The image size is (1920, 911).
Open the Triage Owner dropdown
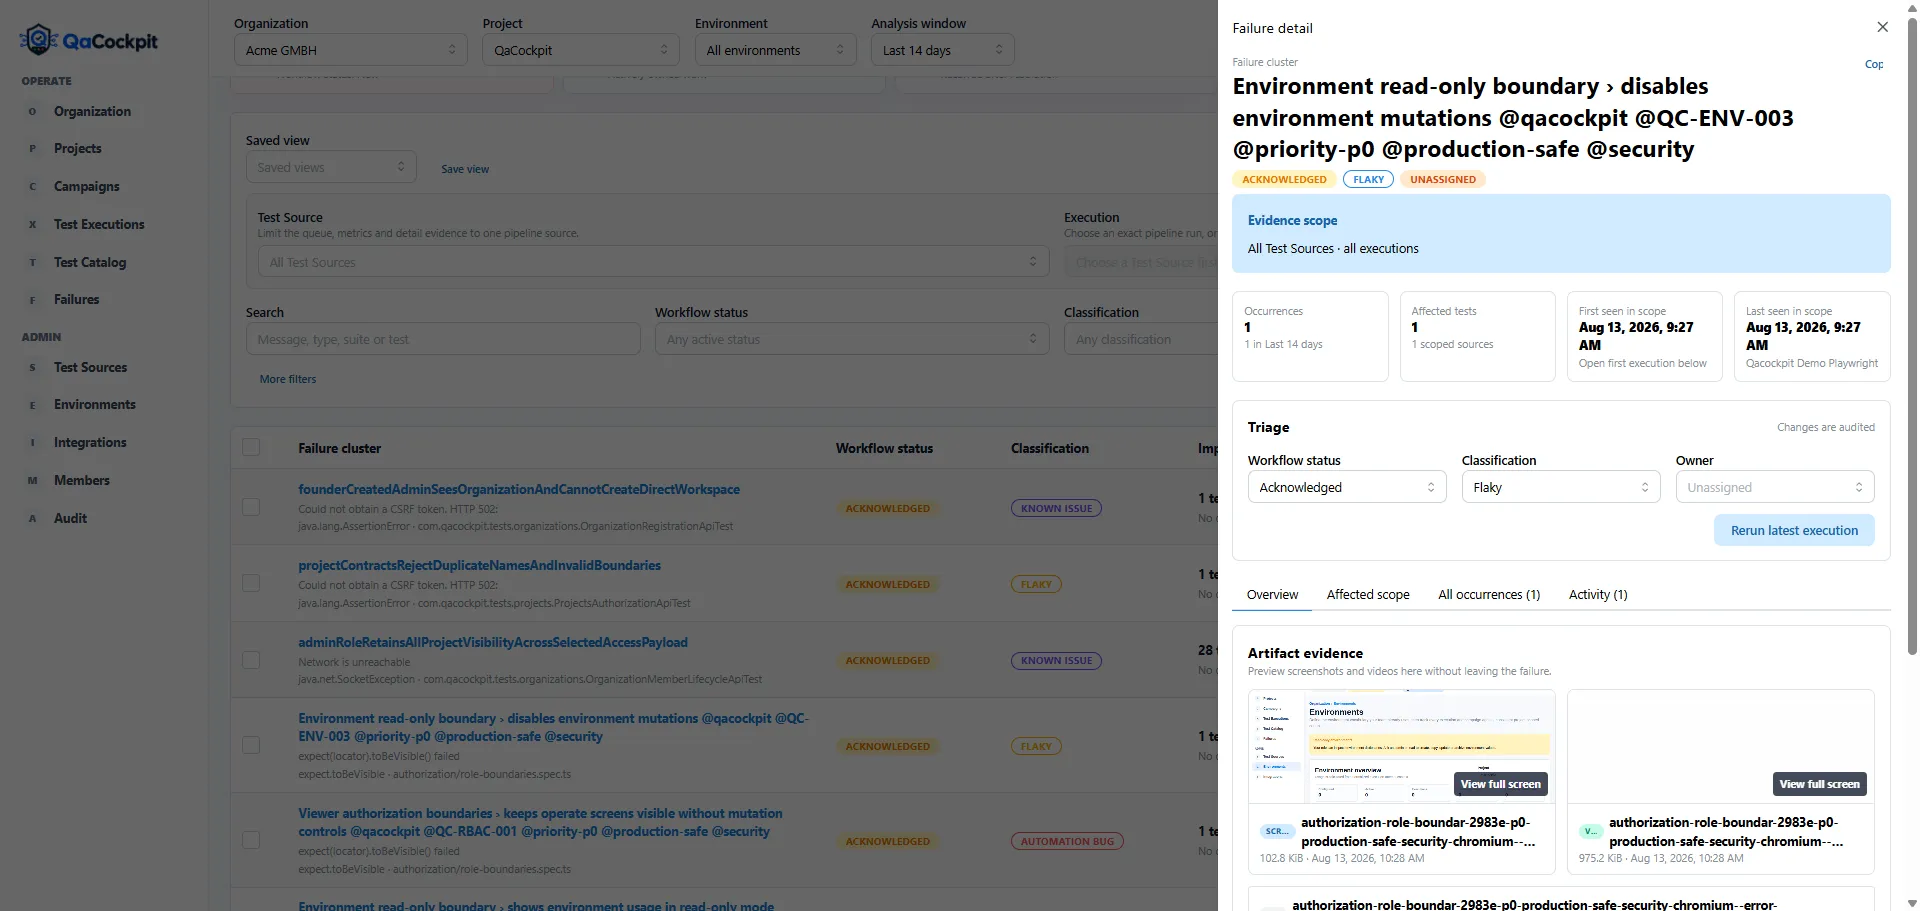coord(1775,487)
